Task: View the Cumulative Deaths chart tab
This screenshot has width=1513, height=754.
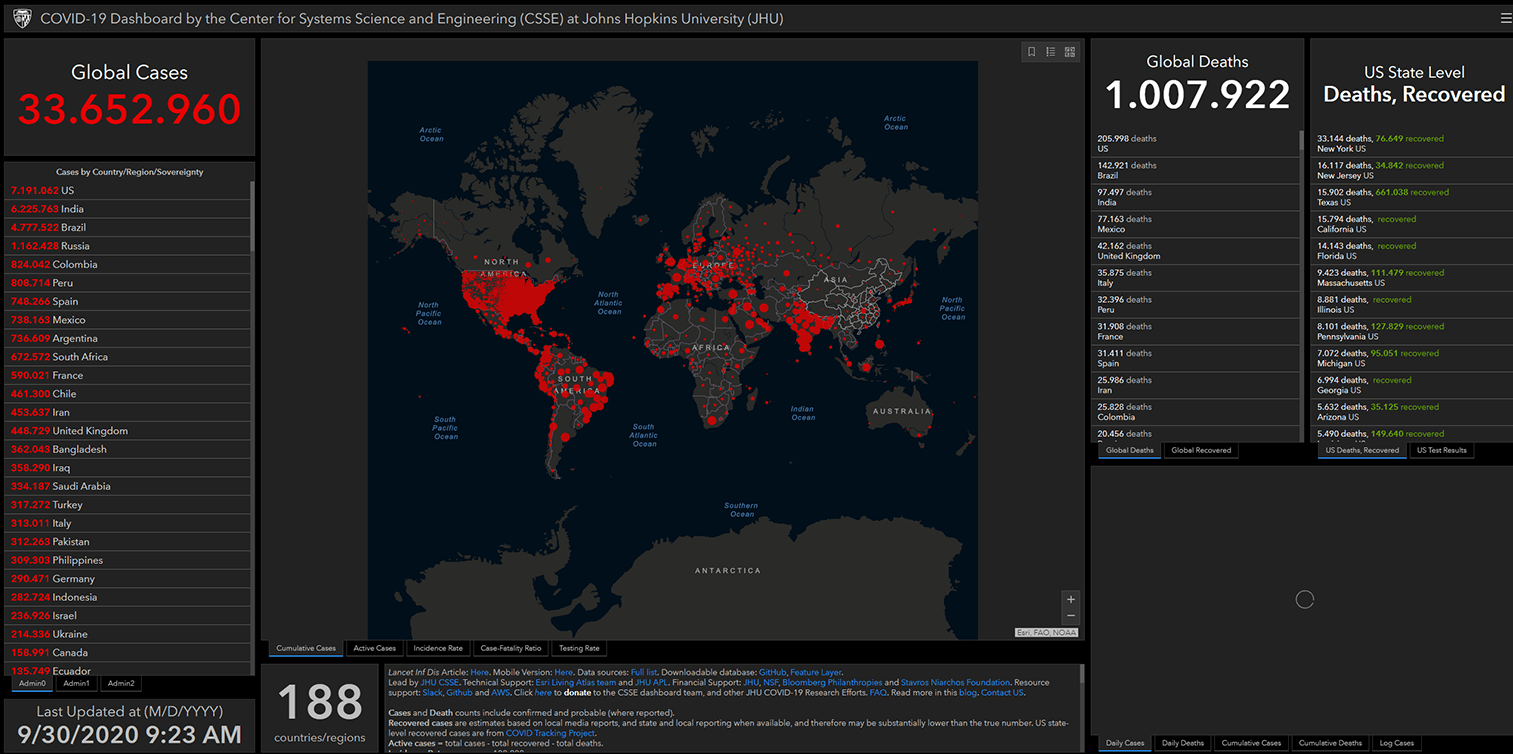Action: [x=1330, y=743]
